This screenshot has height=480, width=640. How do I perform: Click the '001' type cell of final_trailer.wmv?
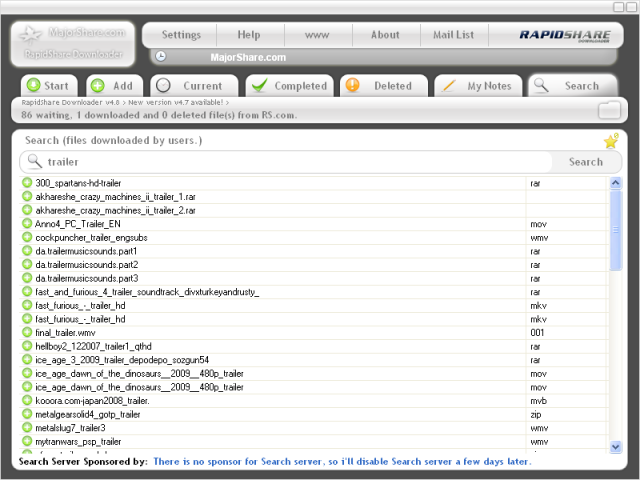pos(537,333)
